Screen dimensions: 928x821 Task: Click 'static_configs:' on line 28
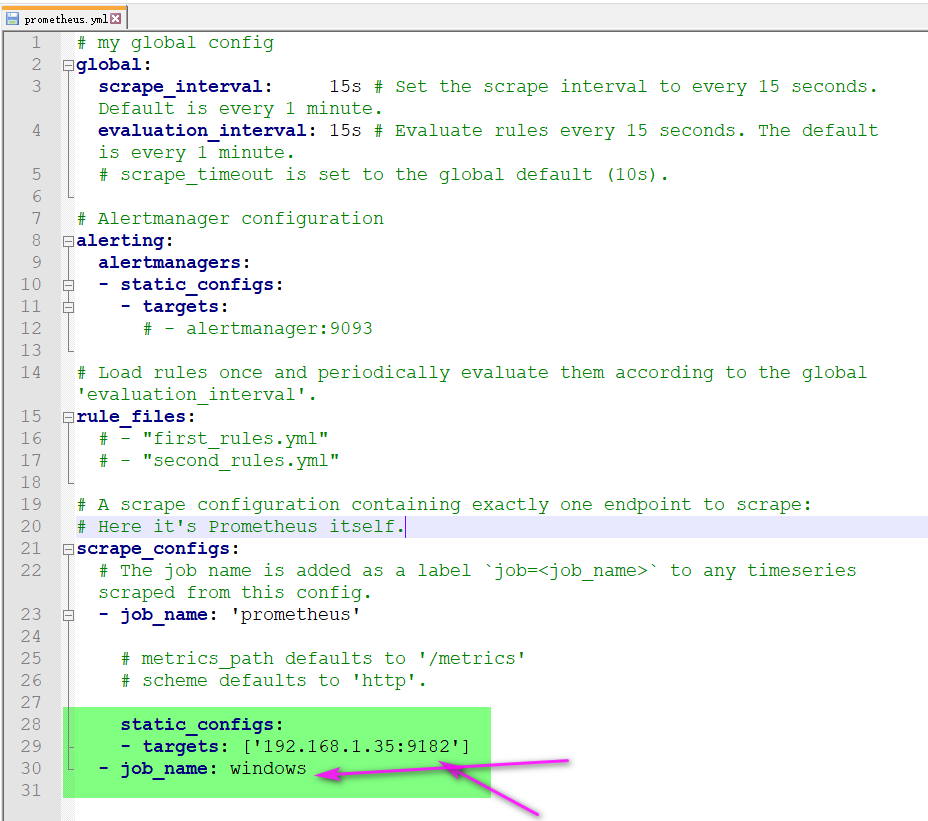tap(202, 725)
